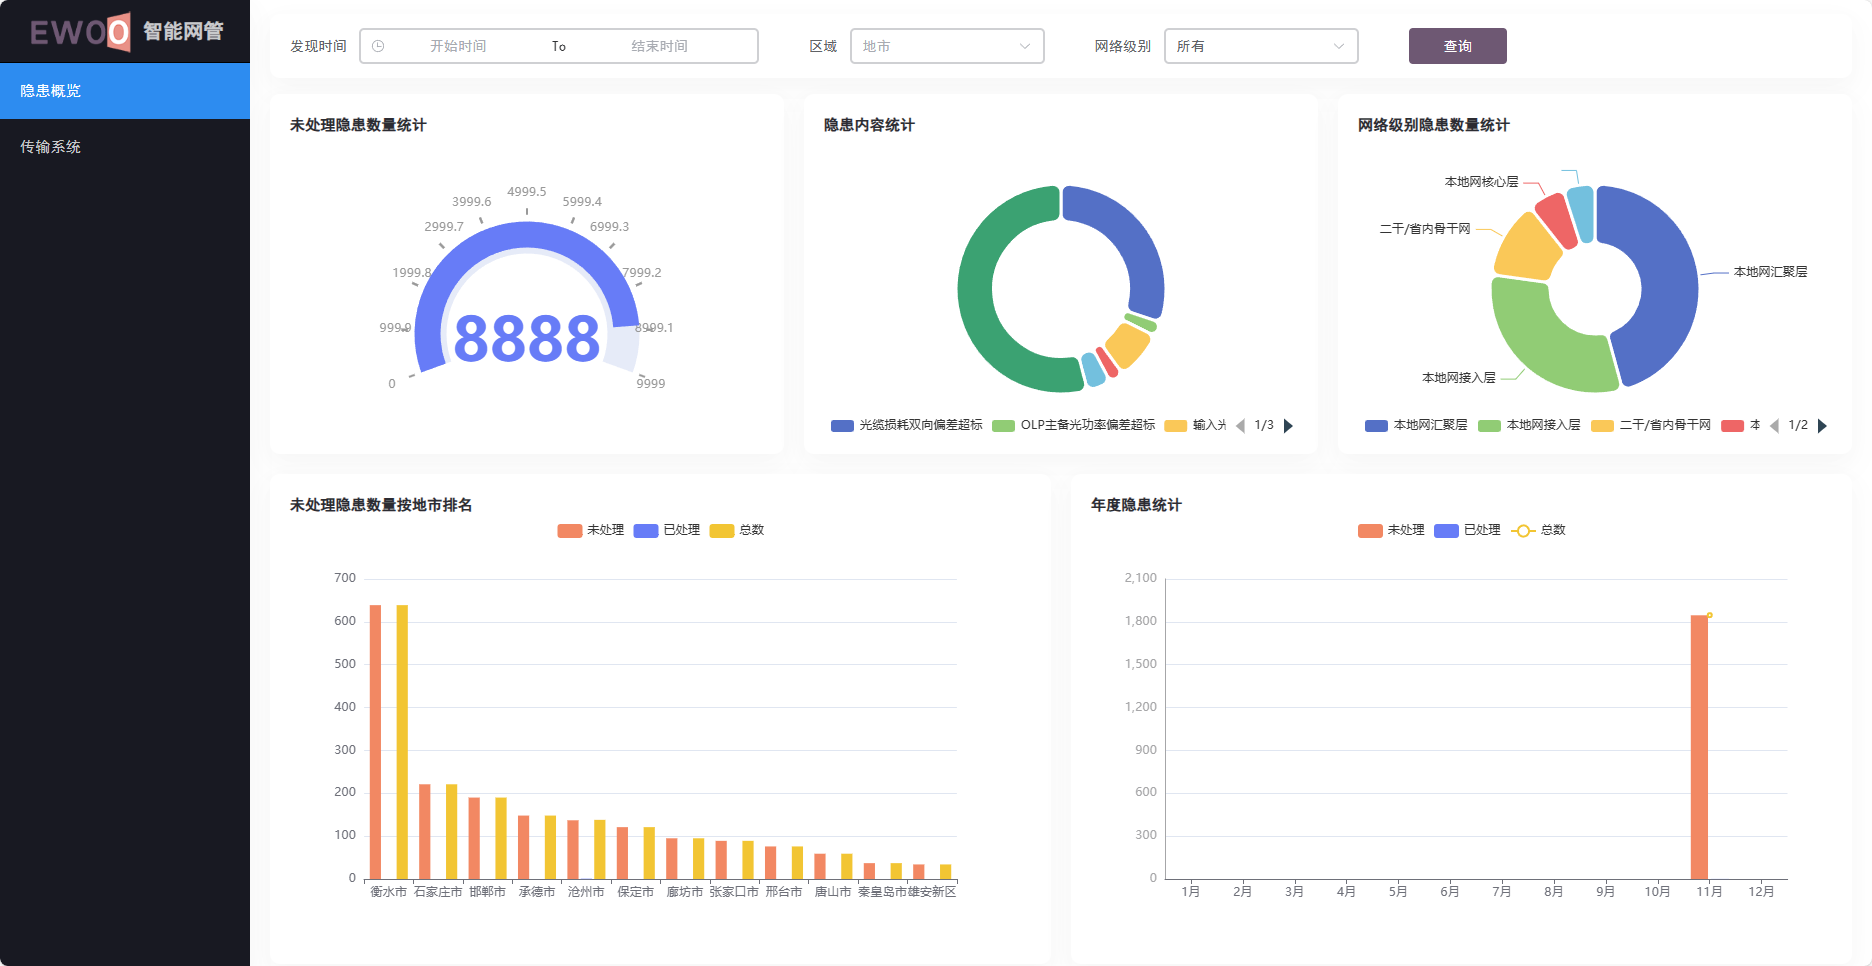Click the 未处理隐患数量统计 panel title
1872x966 pixels.
pyautogui.click(x=358, y=125)
